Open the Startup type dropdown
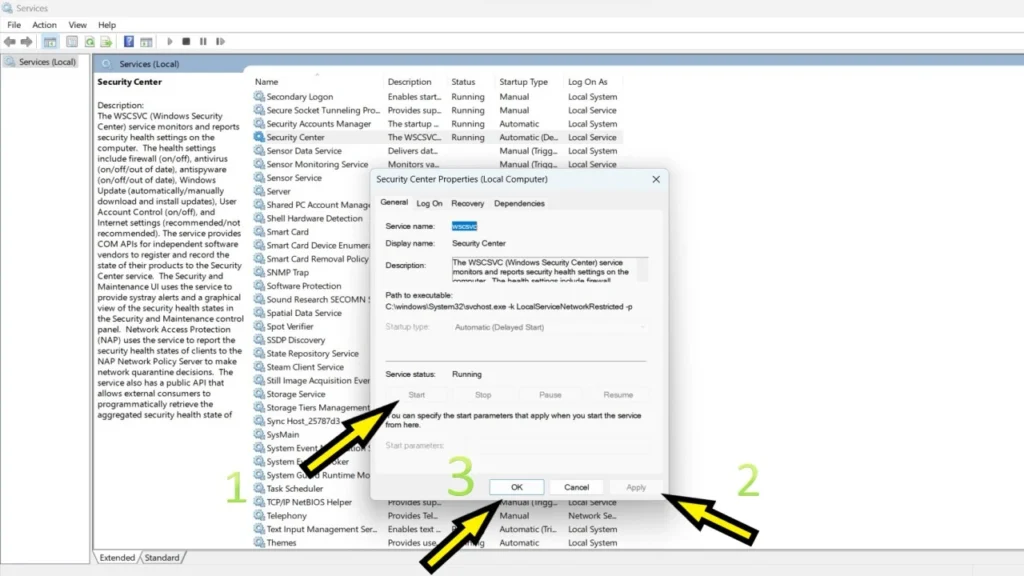 (x=549, y=327)
